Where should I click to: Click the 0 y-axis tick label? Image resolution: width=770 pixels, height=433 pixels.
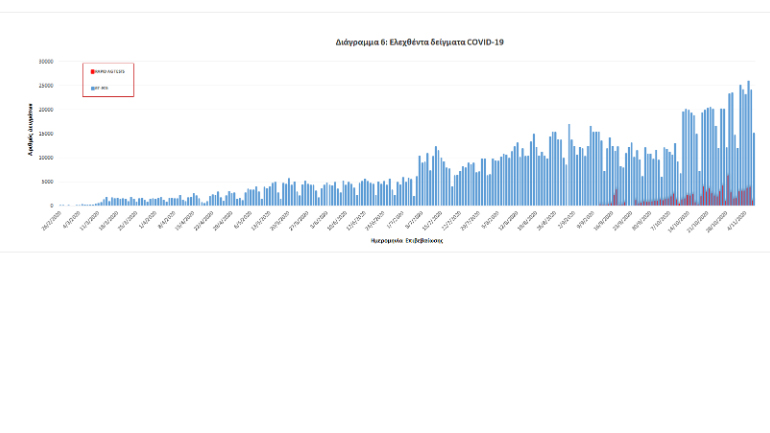pos(51,205)
